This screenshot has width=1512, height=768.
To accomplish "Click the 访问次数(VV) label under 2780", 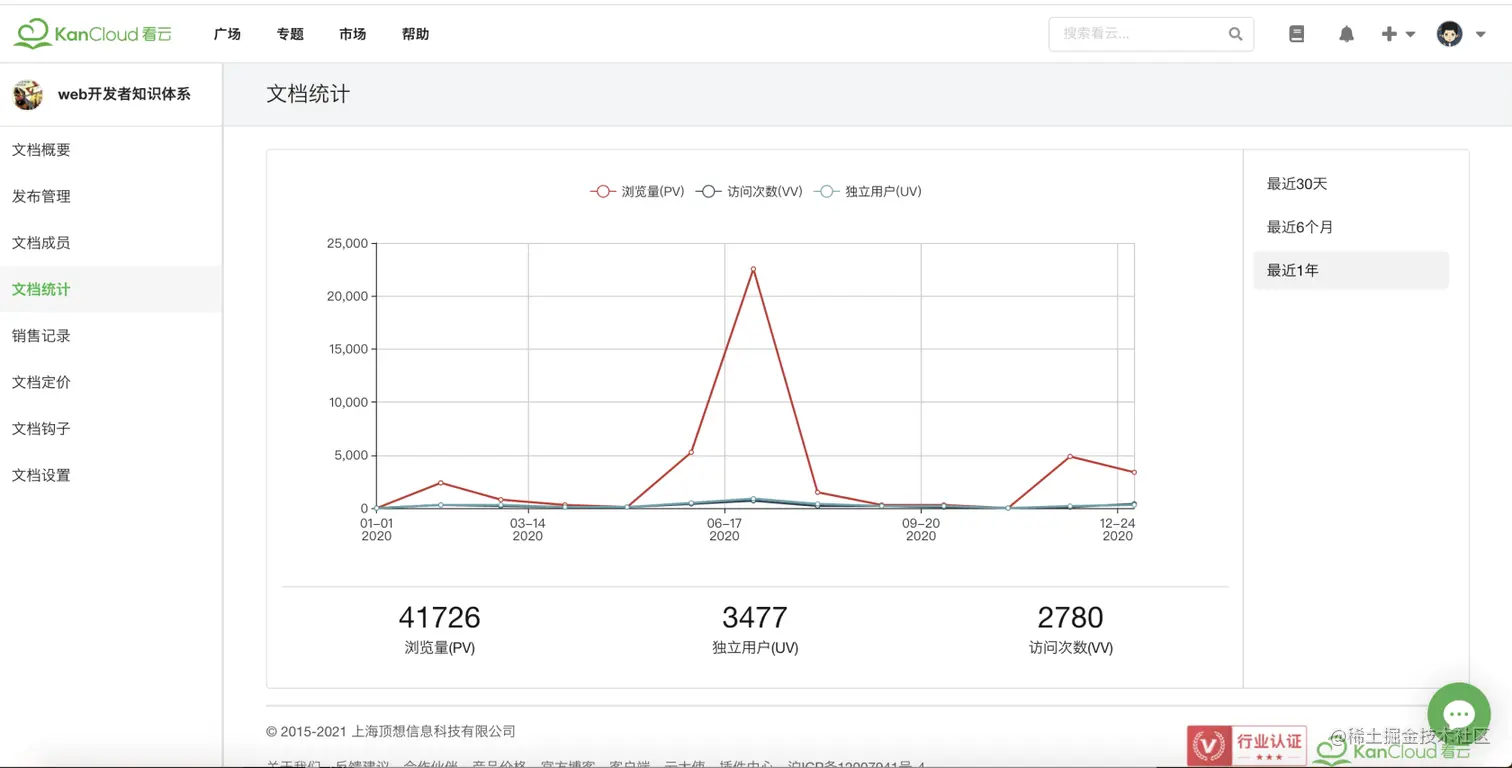I will tap(1070, 648).
